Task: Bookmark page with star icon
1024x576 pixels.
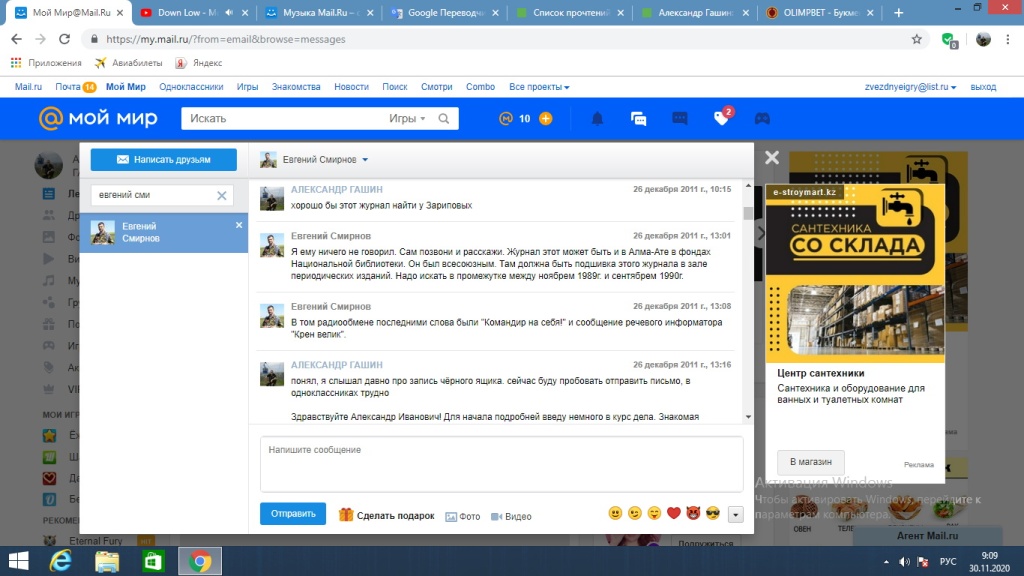Action: [x=917, y=39]
